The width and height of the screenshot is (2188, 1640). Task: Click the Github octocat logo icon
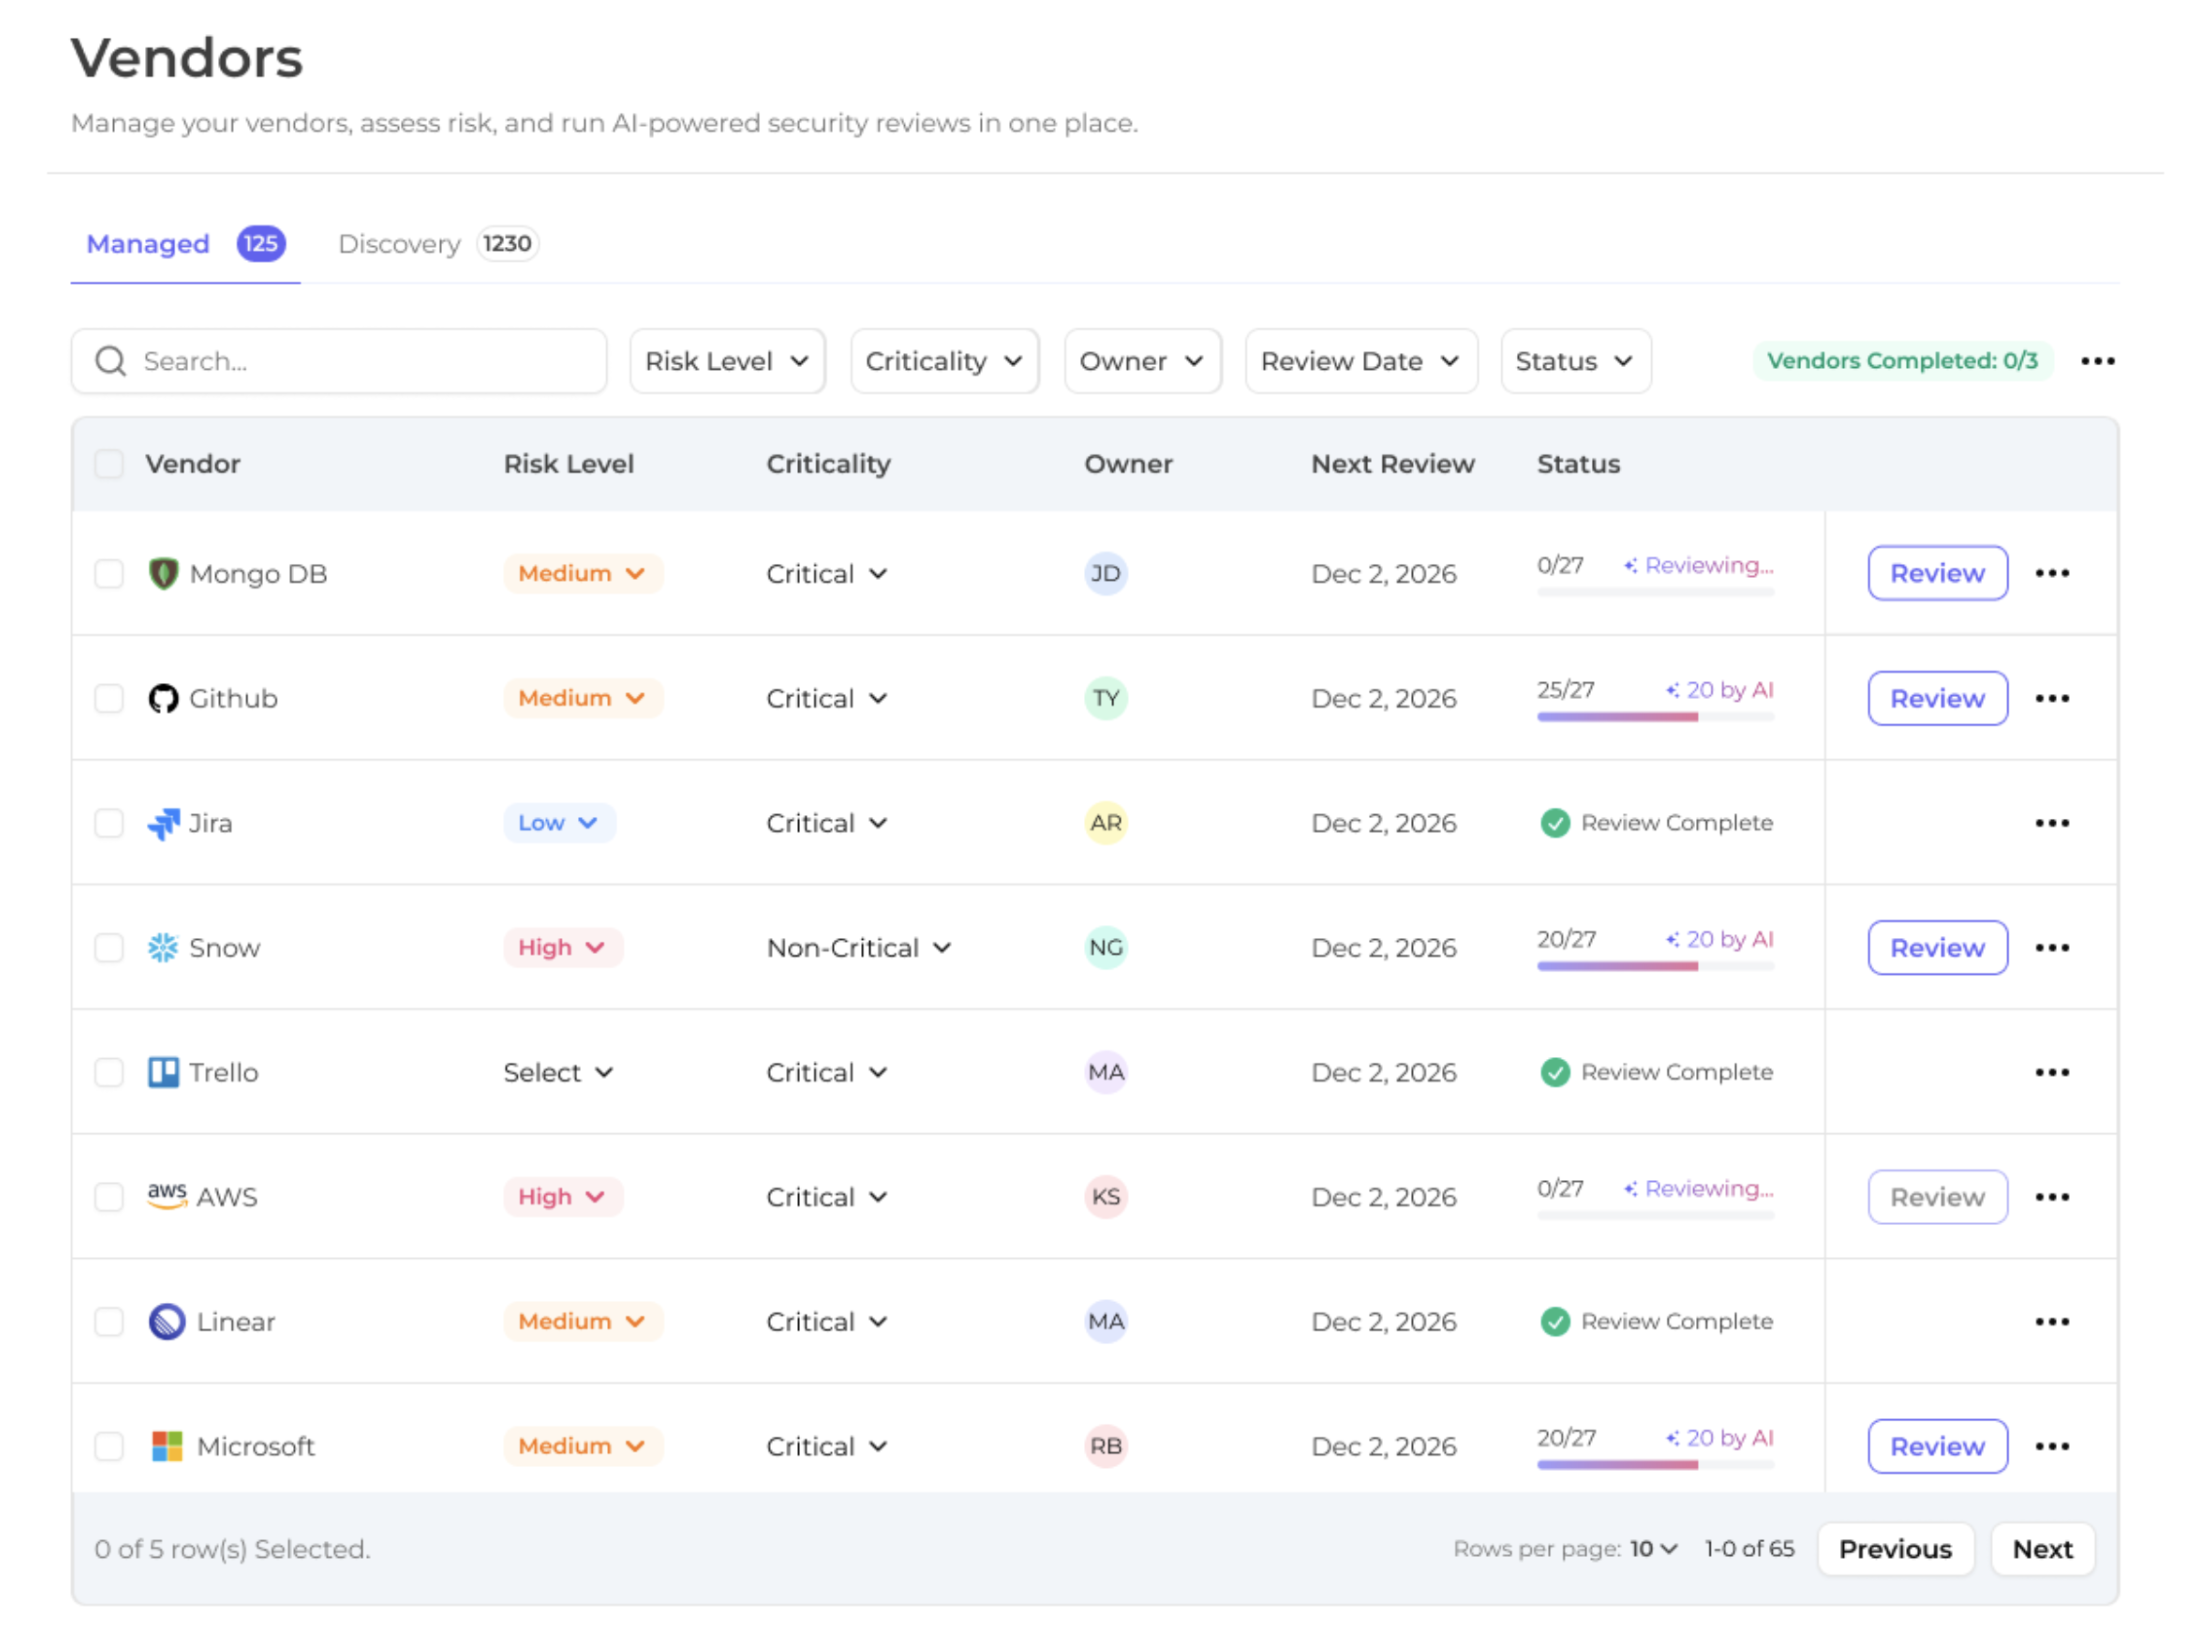pos(163,698)
